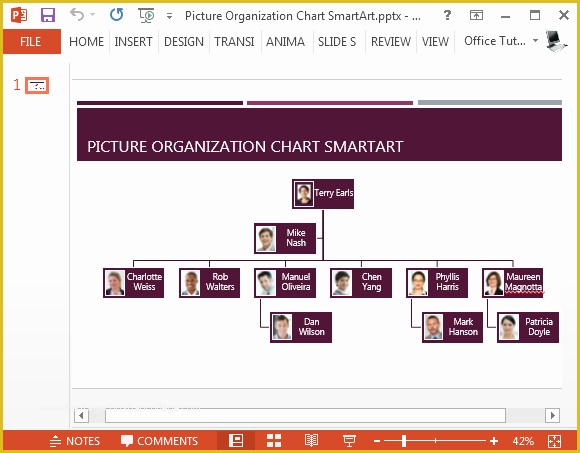Screen dimensions: 580x453
Task: Select the Chen Yang box
Action: [x=361, y=283]
